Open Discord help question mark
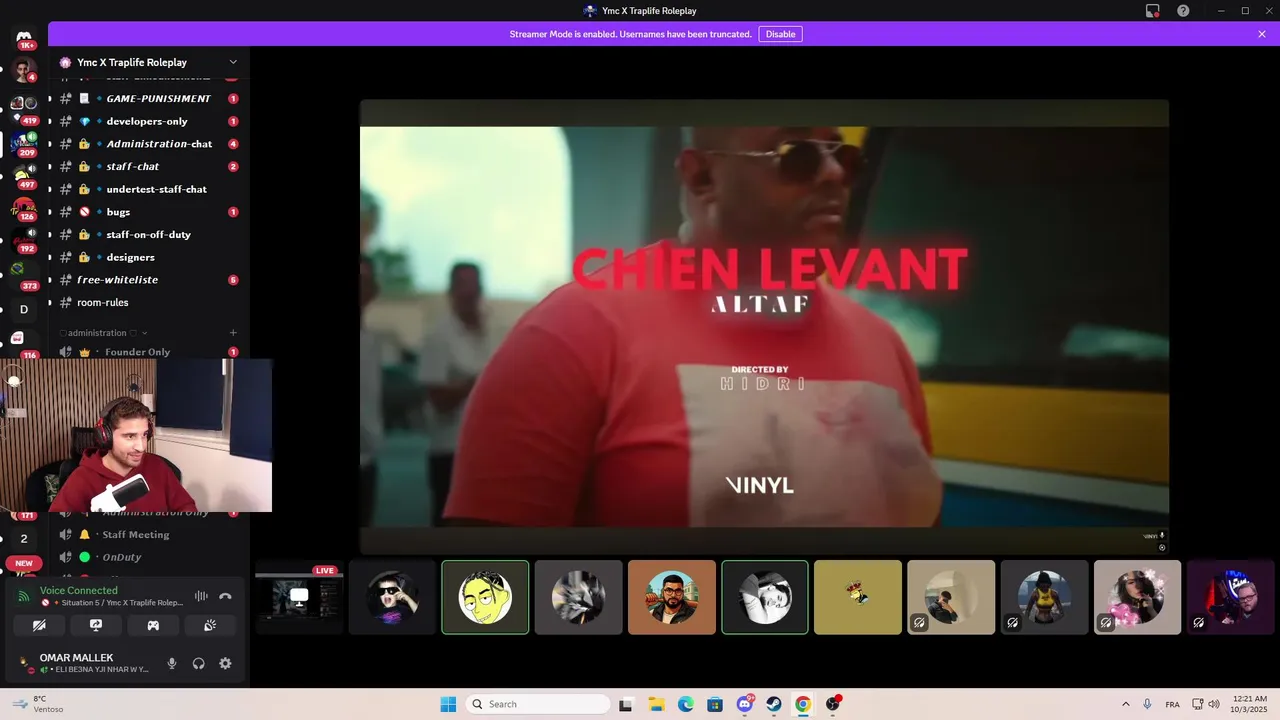Screen dimensions: 1280x720 pos(1183,11)
